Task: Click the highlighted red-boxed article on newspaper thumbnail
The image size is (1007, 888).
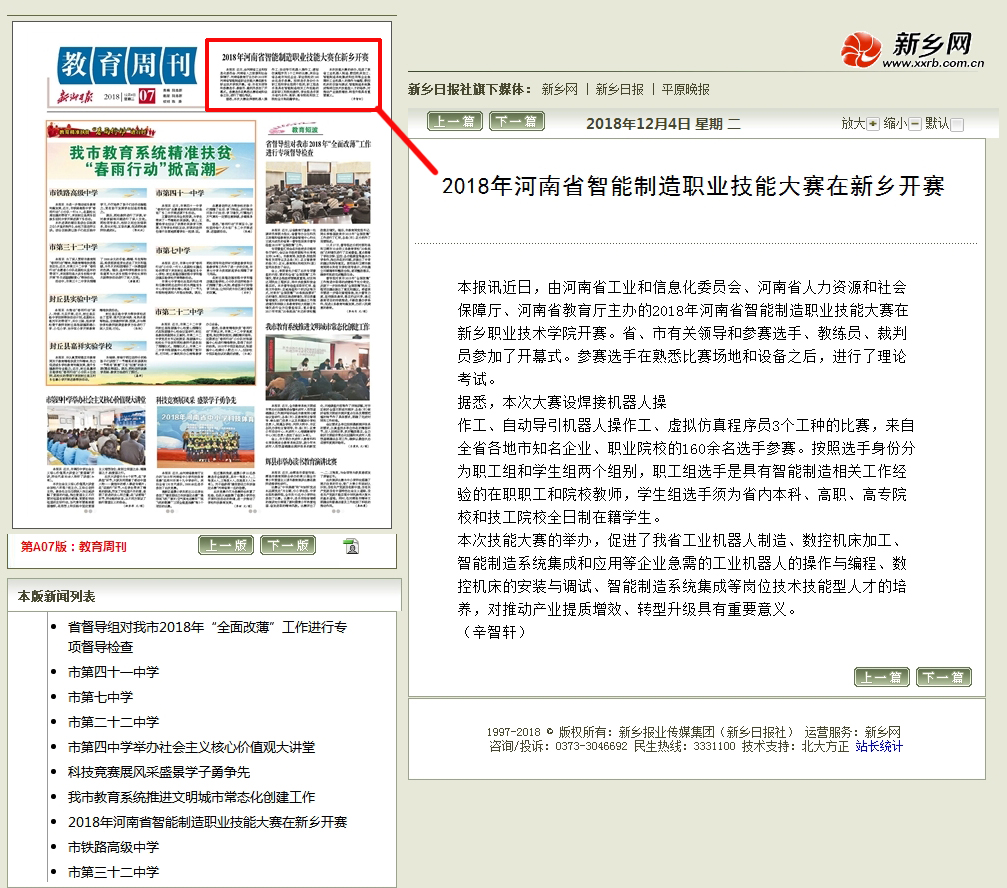Action: pos(292,75)
